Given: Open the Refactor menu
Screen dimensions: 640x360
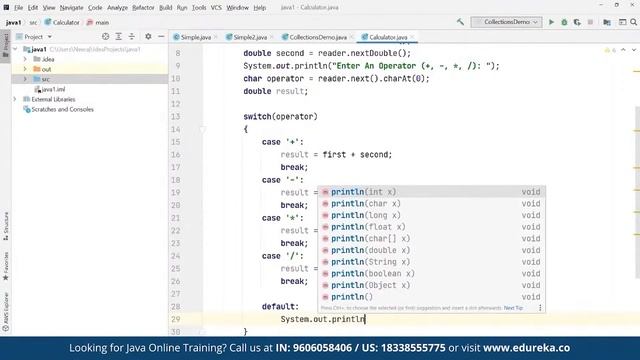Looking at the screenshot, I should [143, 7].
